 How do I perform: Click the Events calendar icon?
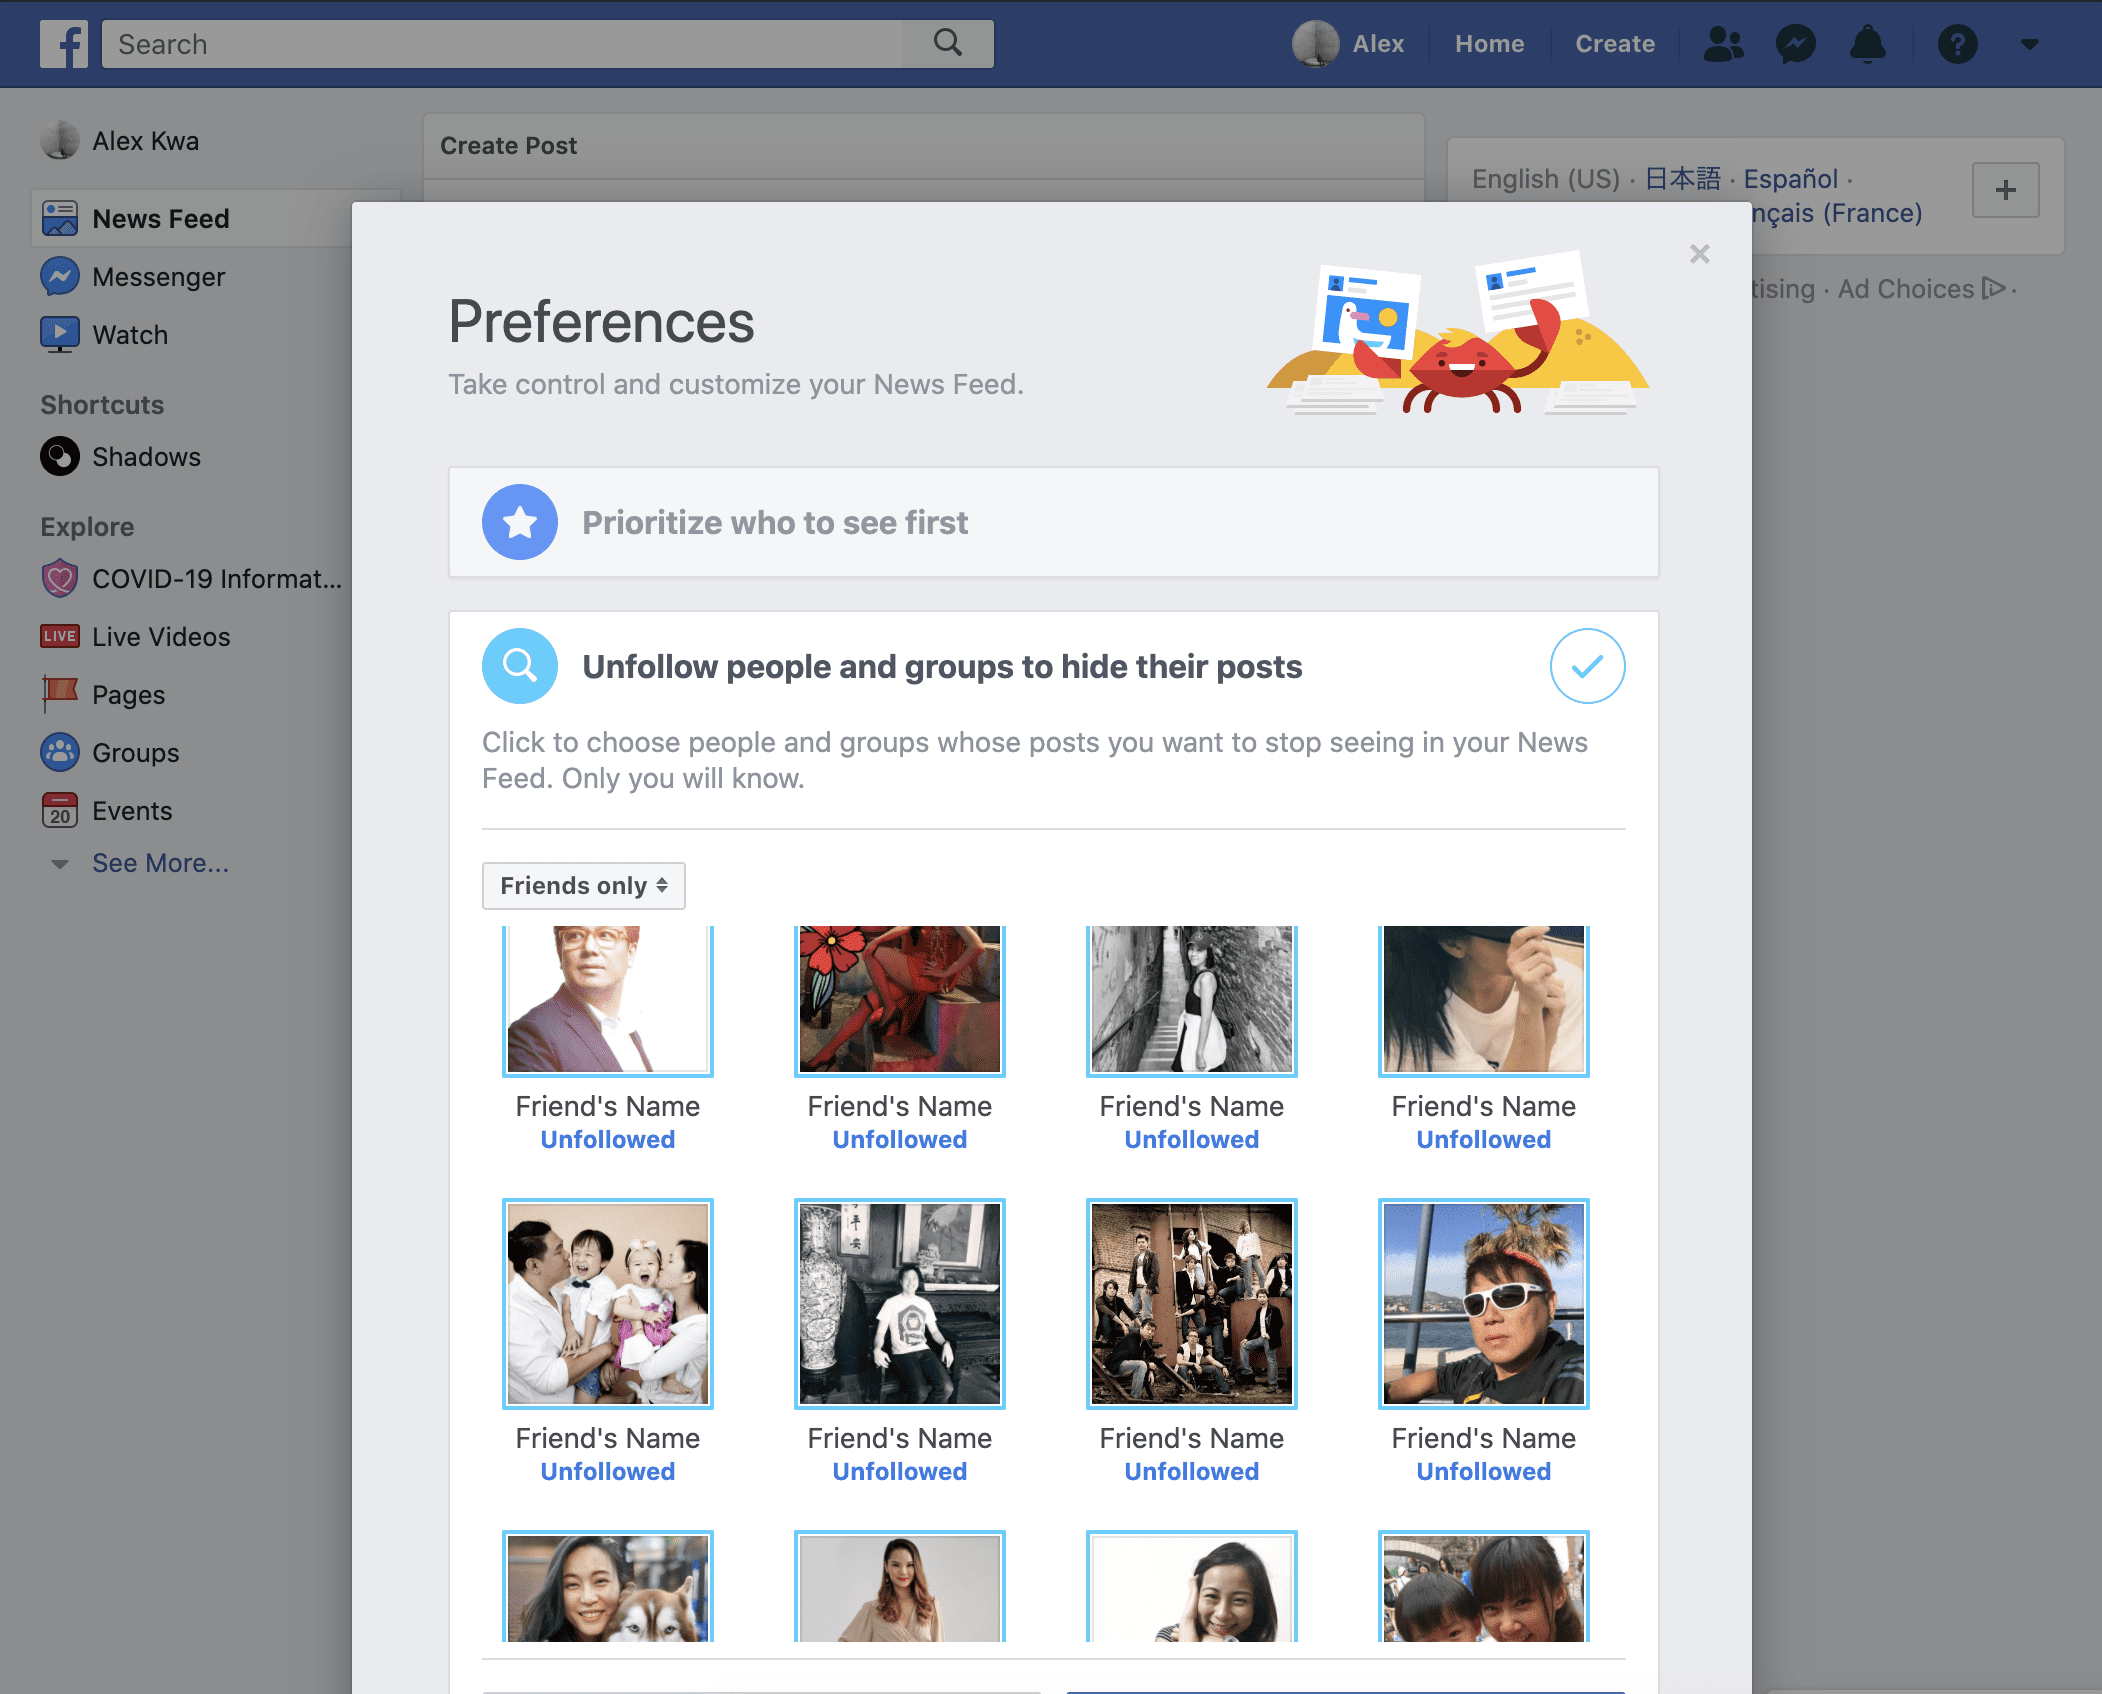(60, 810)
